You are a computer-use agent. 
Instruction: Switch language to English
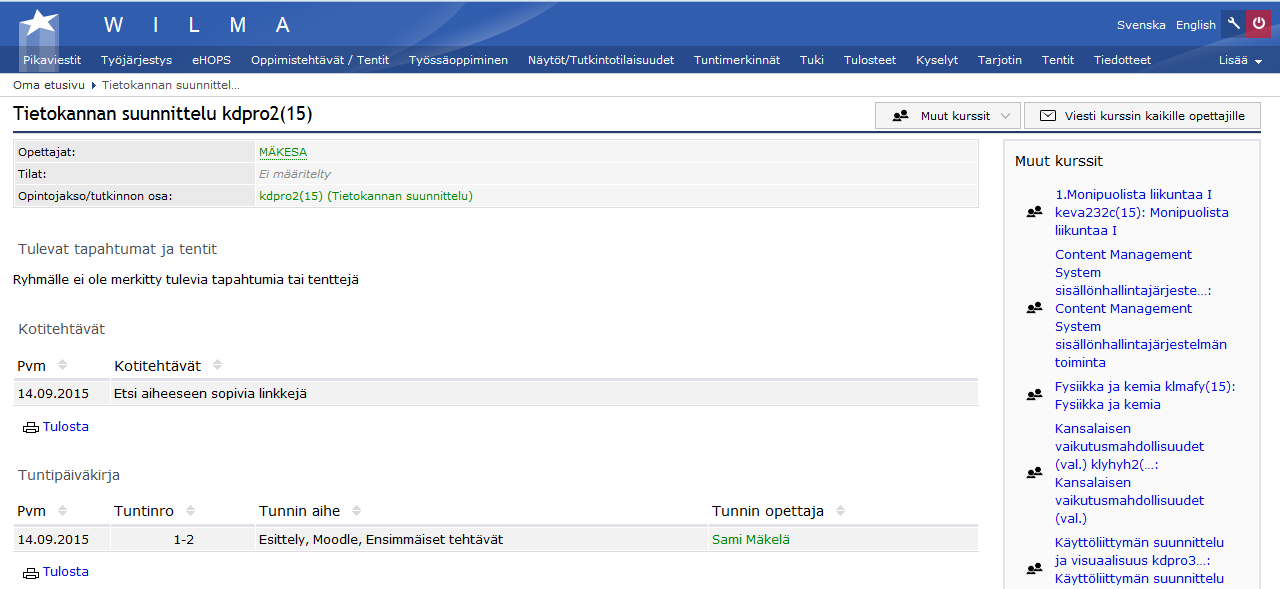(1196, 25)
